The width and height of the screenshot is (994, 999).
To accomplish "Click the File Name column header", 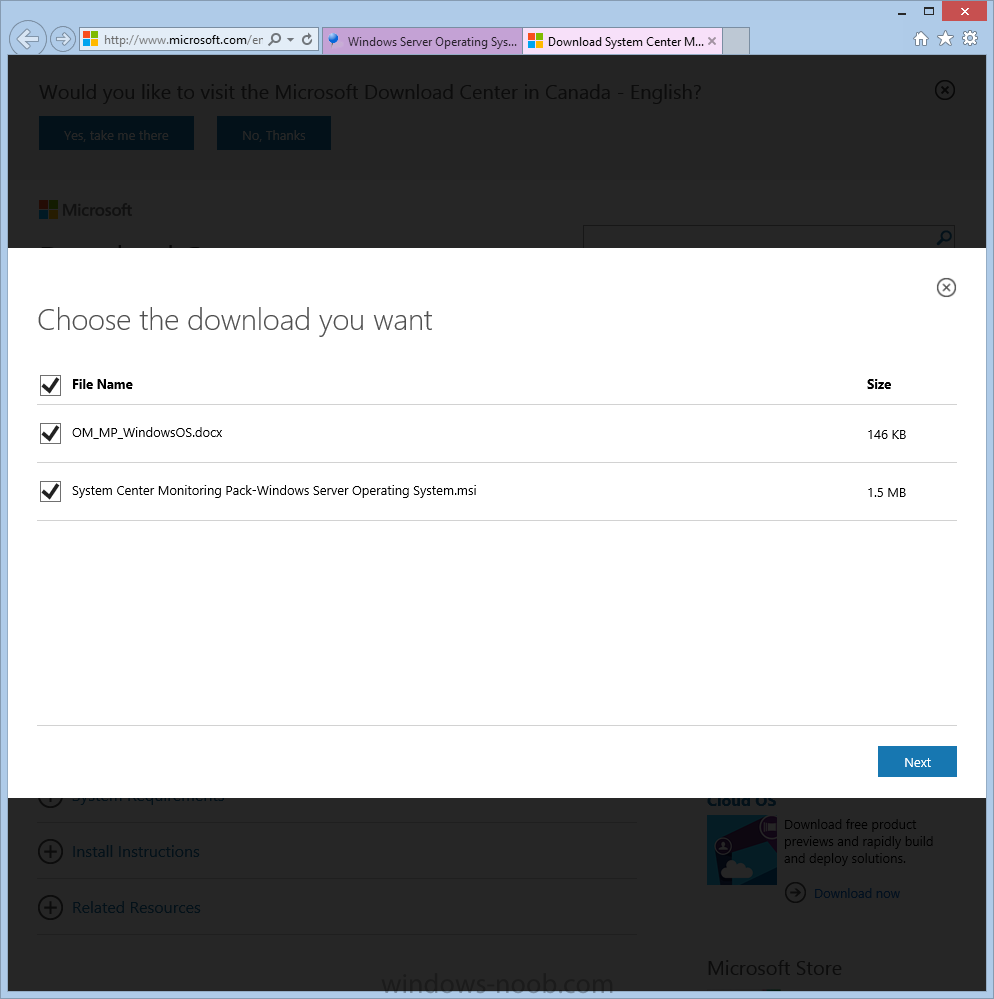I will point(103,384).
